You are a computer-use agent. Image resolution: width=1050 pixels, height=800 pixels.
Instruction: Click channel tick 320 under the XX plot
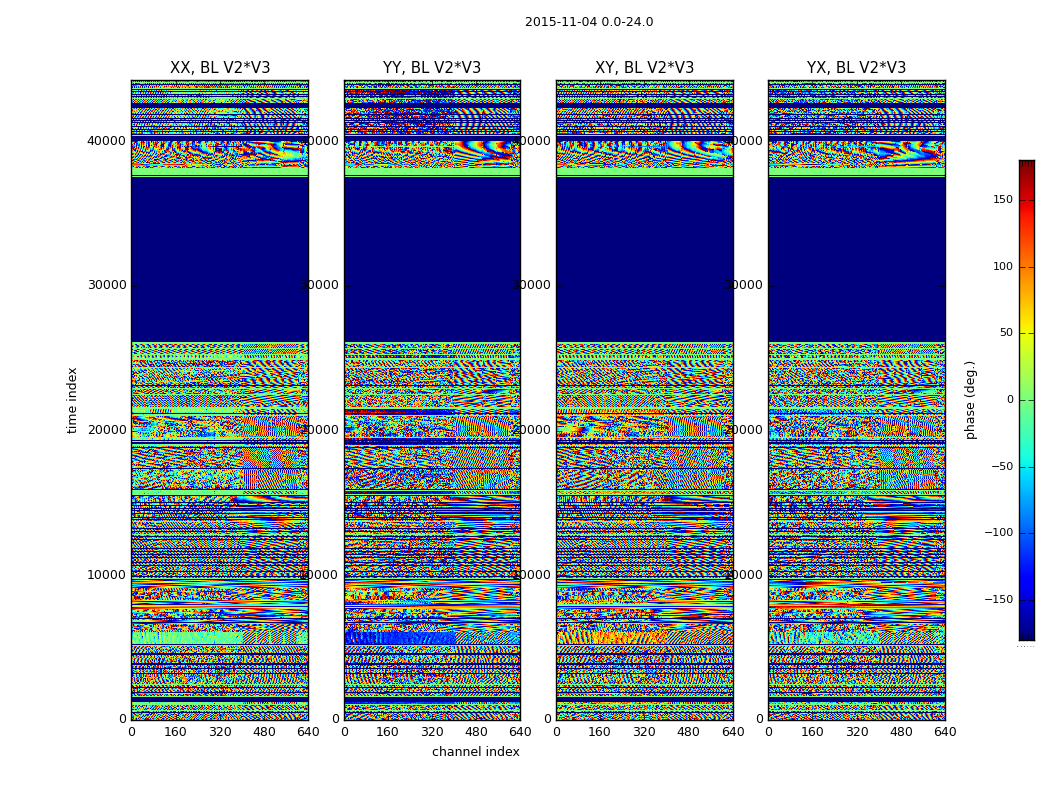point(220,732)
